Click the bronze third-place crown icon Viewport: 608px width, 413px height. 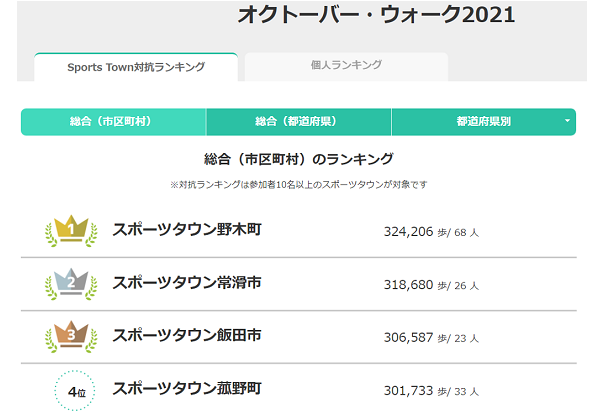click(x=72, y=335)
